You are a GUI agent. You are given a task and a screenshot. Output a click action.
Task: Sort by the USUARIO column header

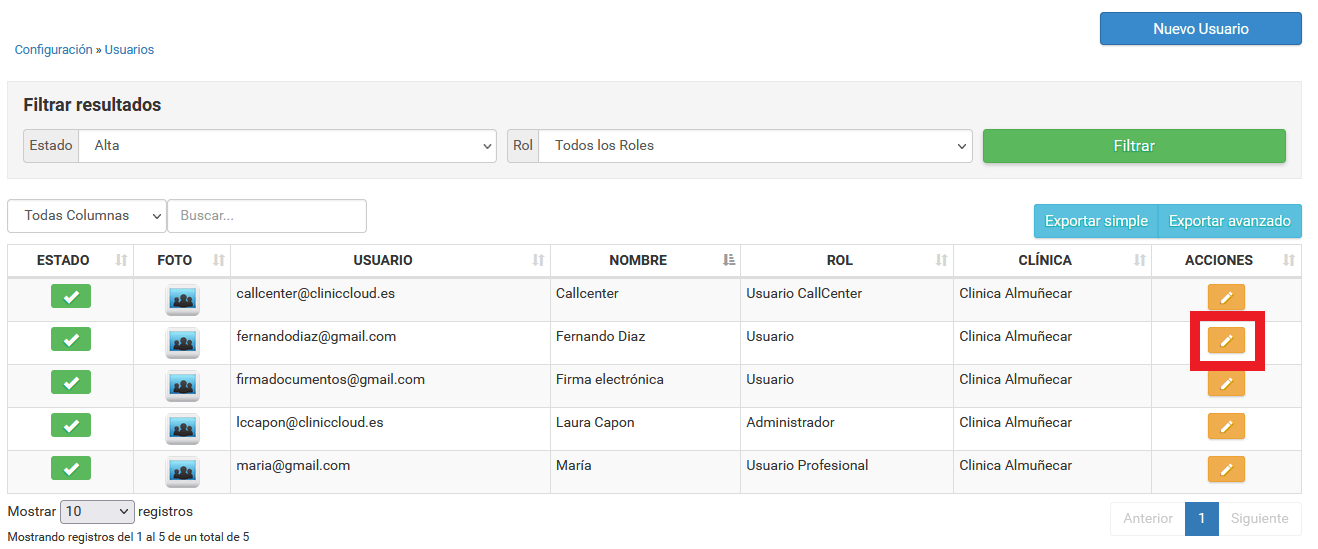tap(383, 260)
